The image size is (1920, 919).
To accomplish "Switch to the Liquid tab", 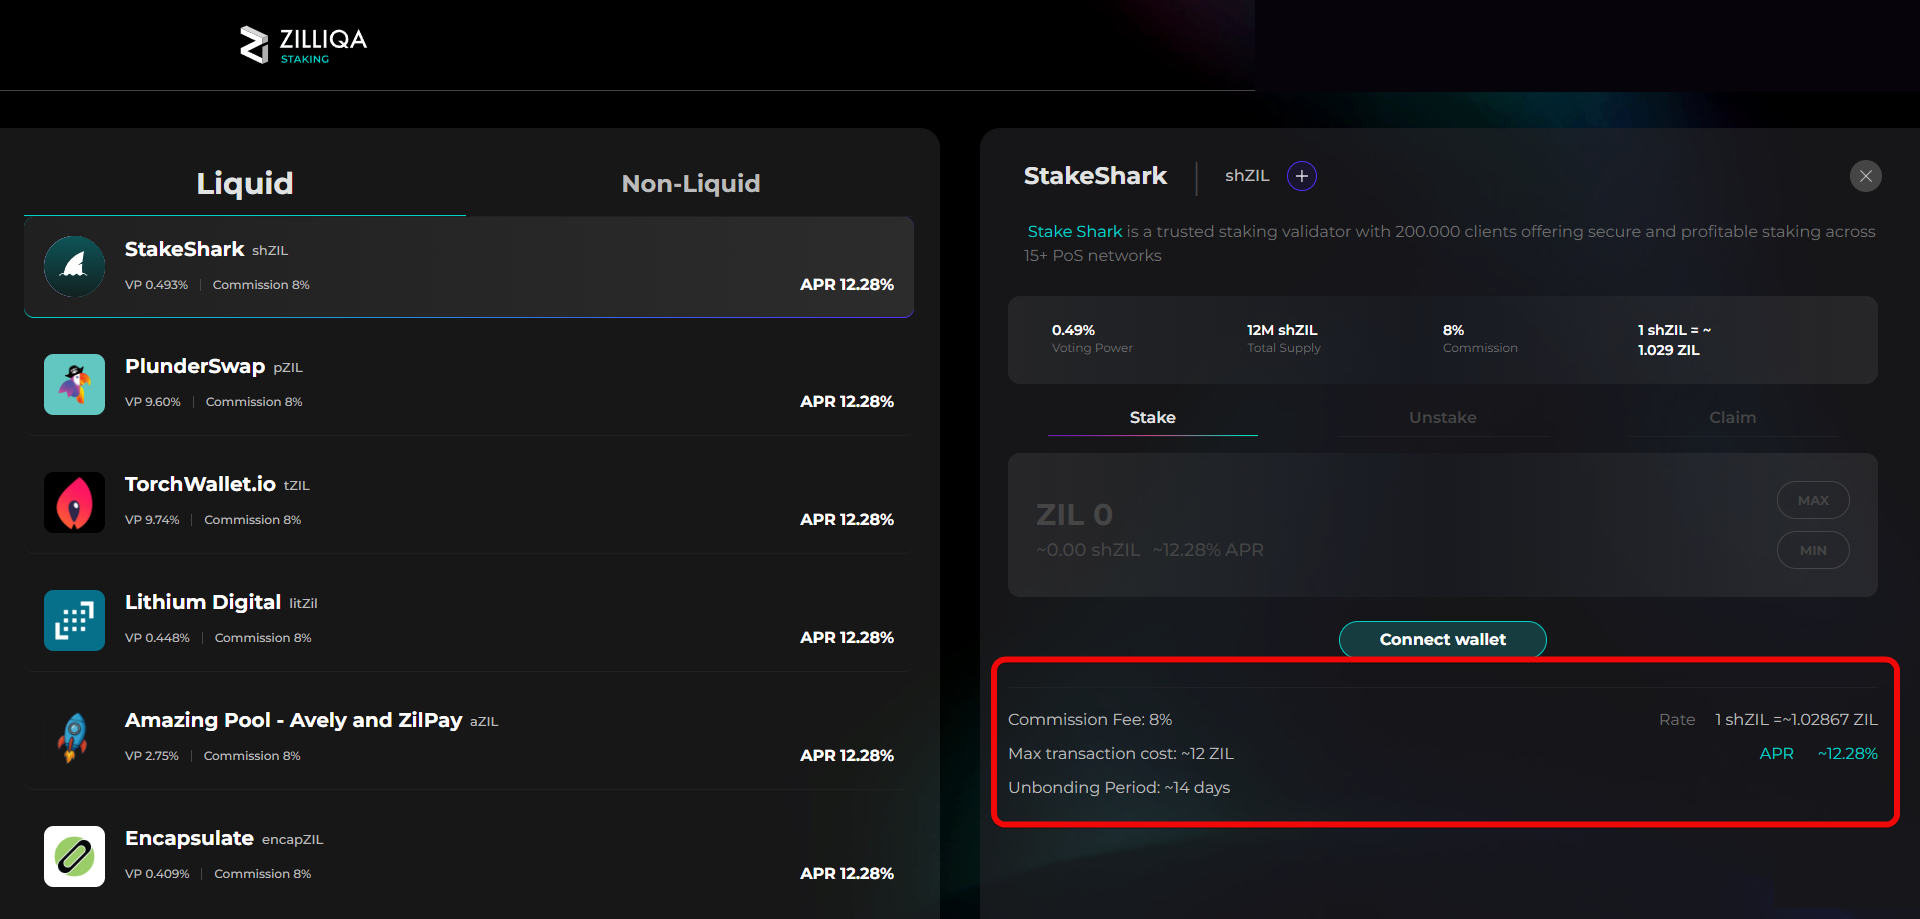I will (x=245, y=184).
